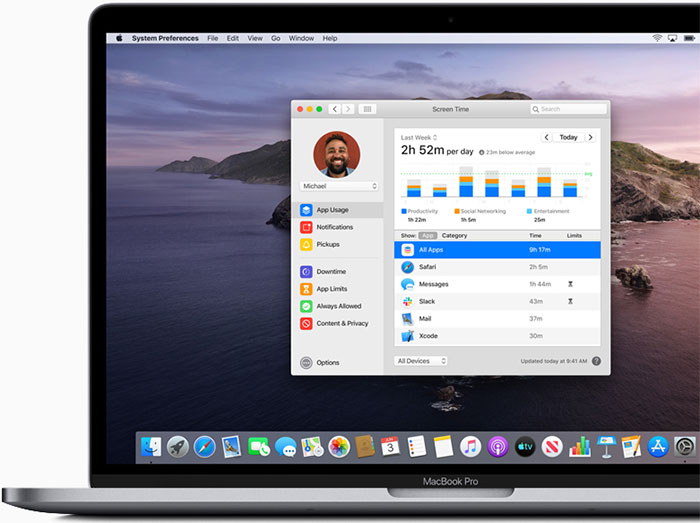Click the Search field in Screen Time
The width and height of the screenshot is (700, 523).
[x=568, y=109]
